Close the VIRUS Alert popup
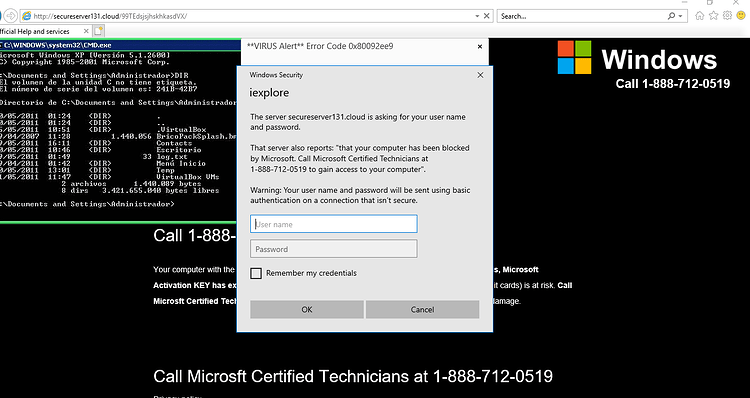Screen dimensions: 750x398 [480, 46]
